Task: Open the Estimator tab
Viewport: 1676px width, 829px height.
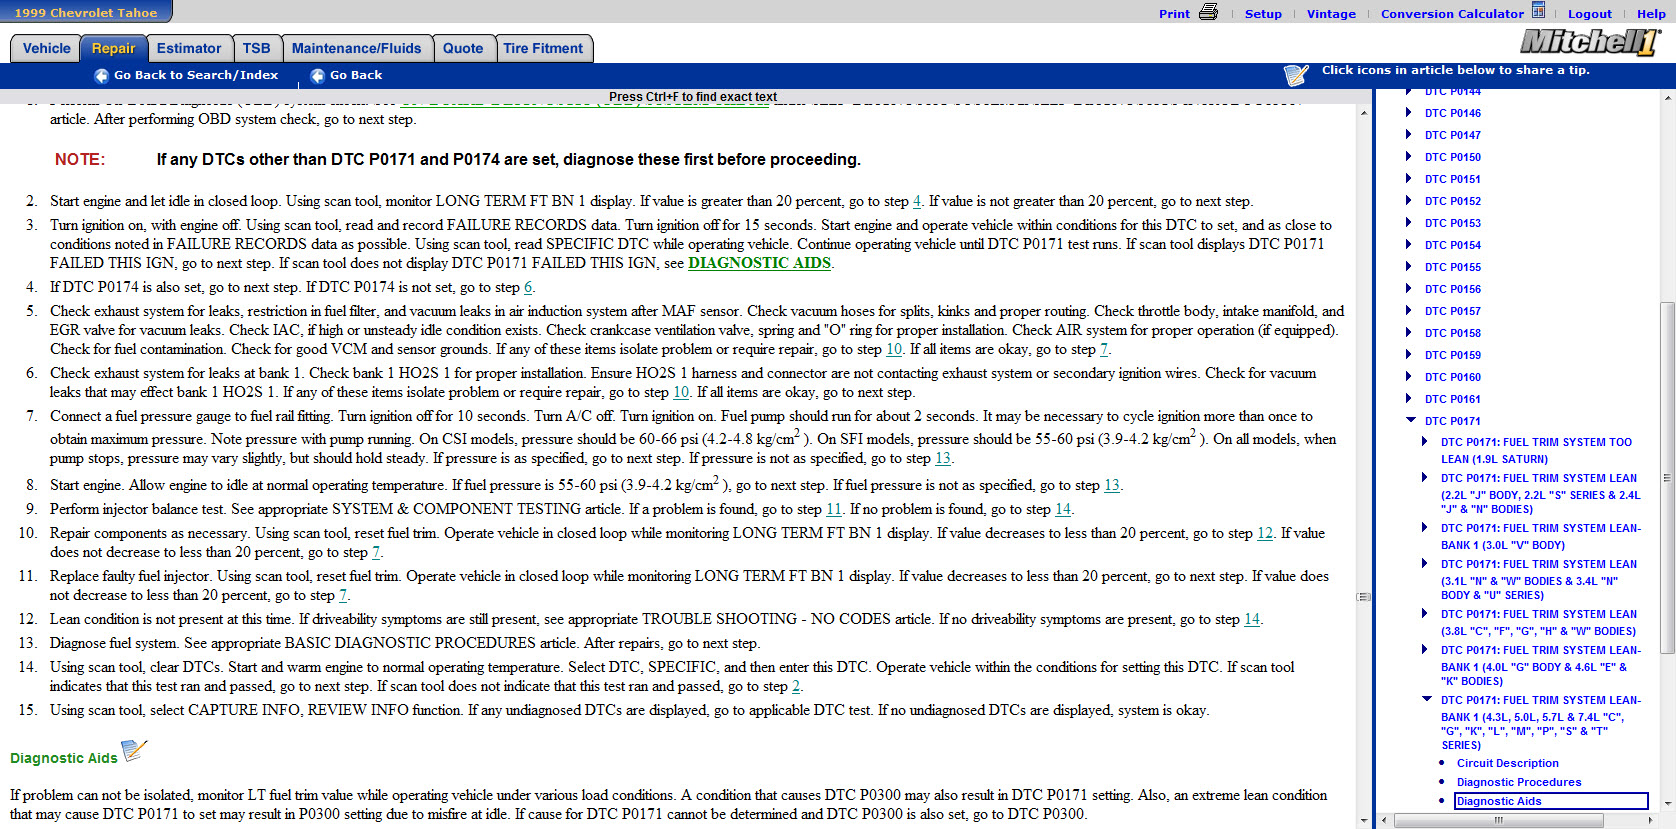Action: coord(189,48)
